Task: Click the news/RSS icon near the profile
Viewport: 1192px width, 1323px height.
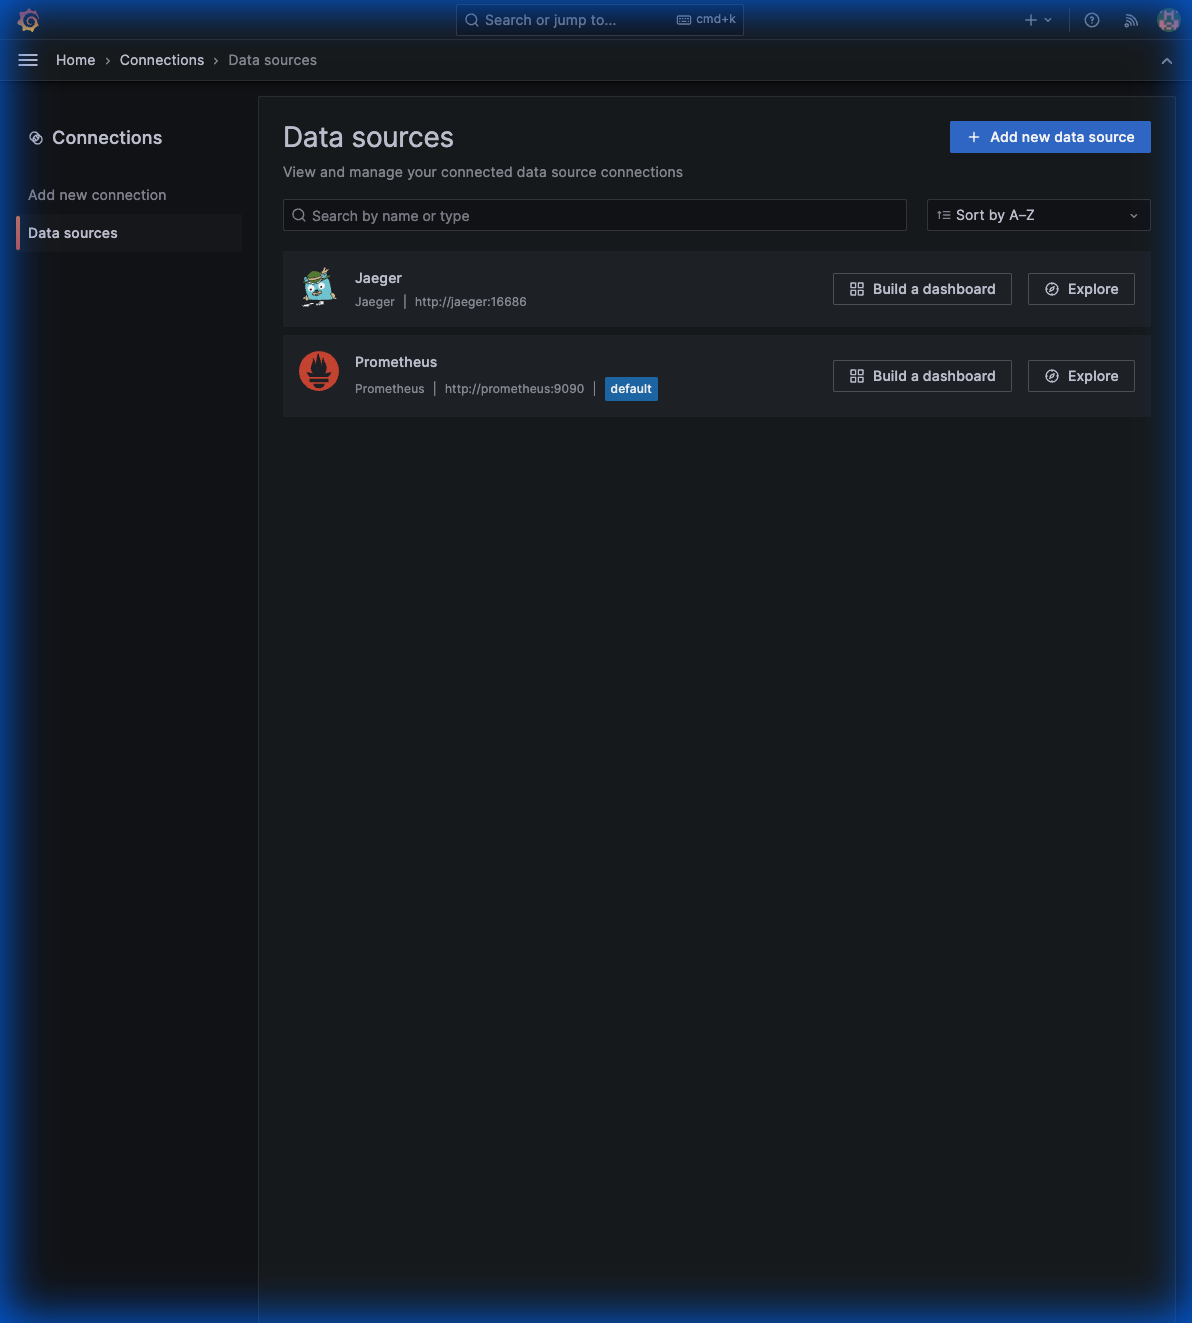Action: click(1130, 20)
